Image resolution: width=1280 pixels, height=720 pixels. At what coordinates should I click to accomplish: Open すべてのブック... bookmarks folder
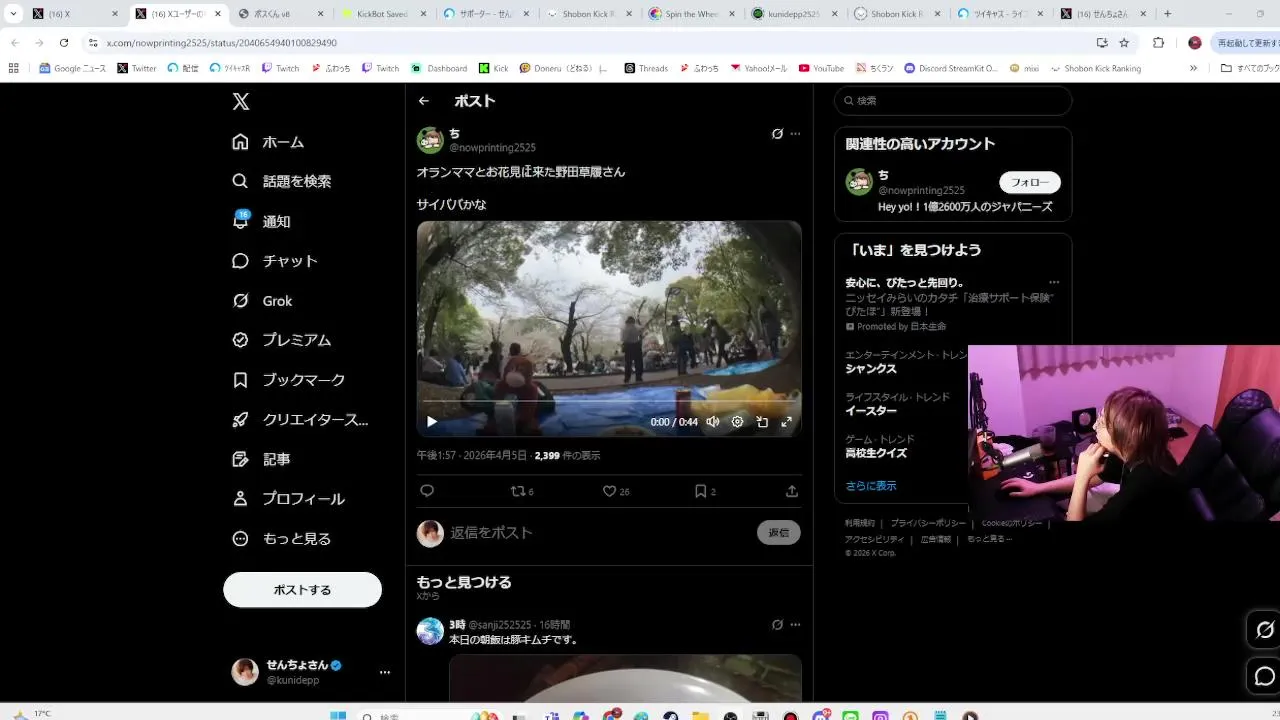[x=1249, y=68]
